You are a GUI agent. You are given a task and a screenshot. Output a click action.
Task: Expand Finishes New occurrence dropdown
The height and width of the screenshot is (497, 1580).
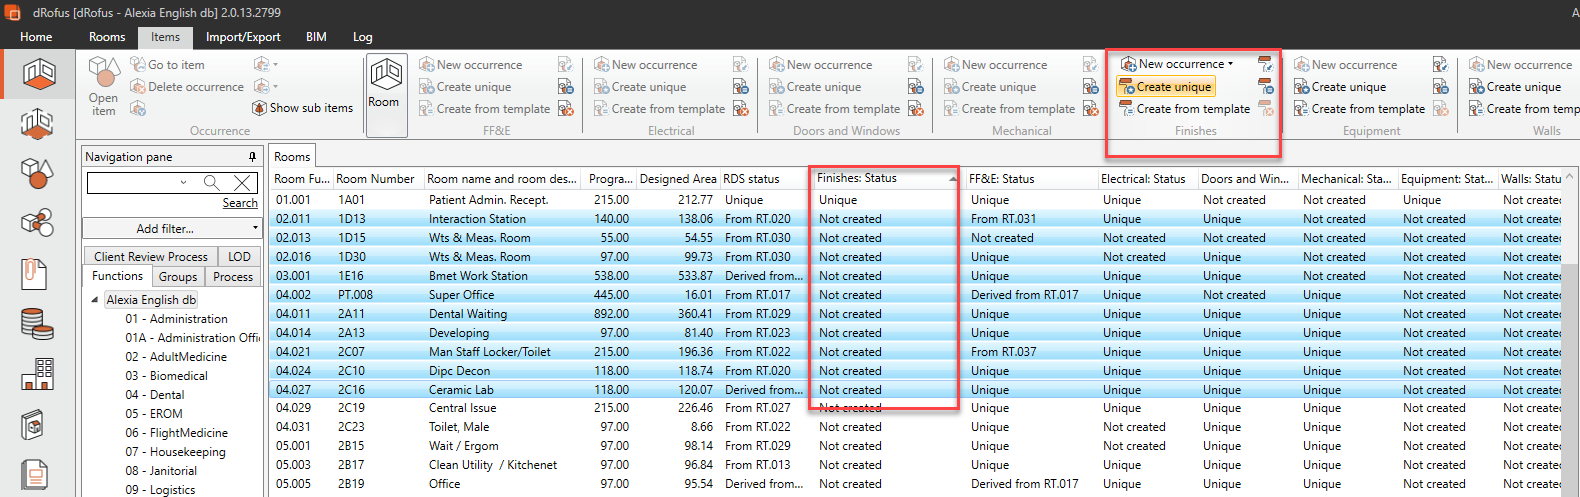pyautogui.click(x=1231, y=64)
